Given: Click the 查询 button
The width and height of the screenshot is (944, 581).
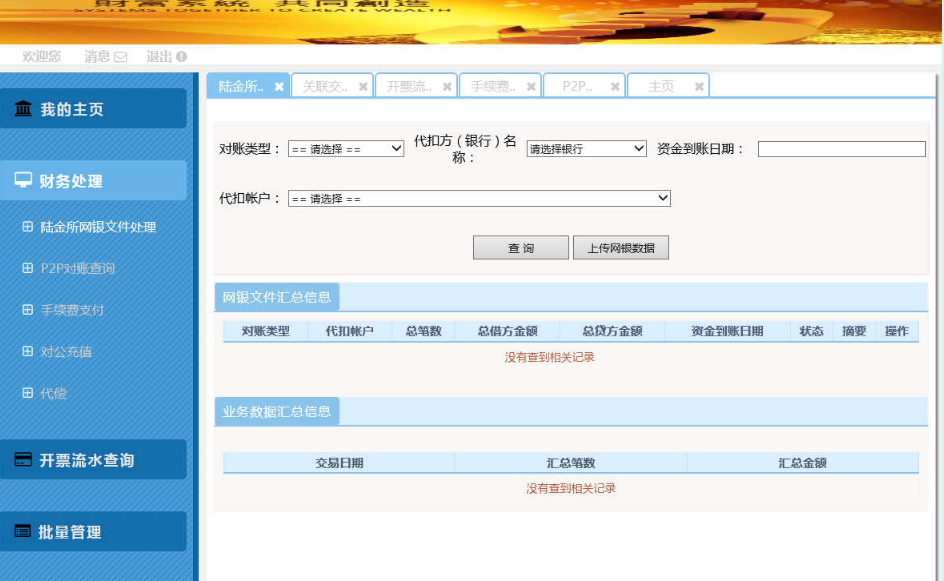Looking at the screenshot, I should 518,247.
